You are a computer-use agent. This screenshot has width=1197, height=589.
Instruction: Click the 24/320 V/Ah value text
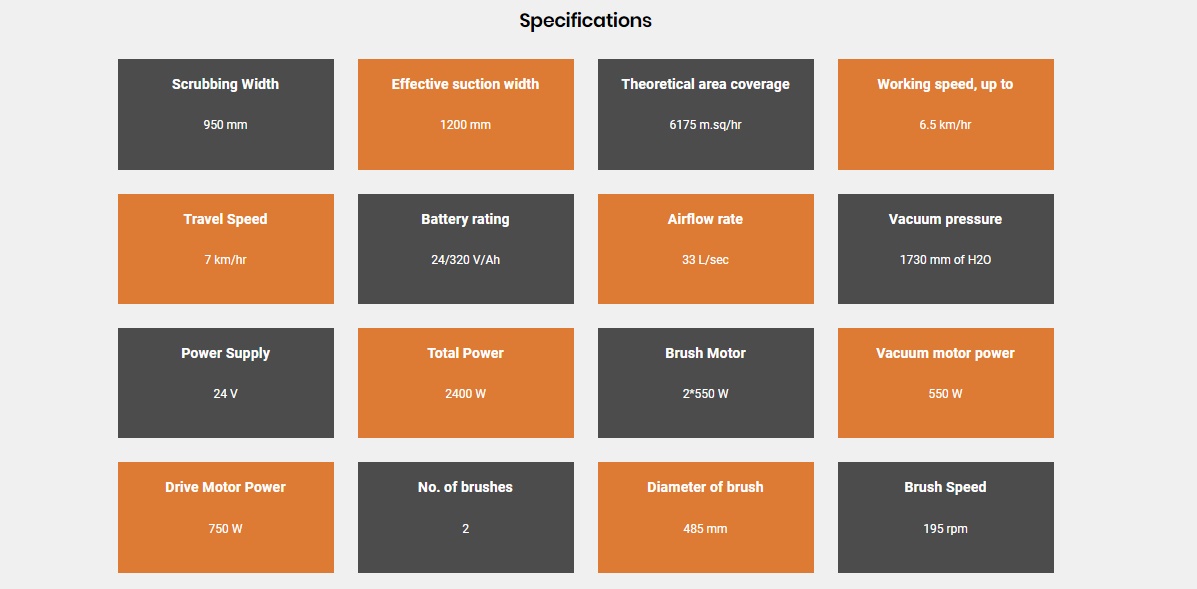(465, 260)
